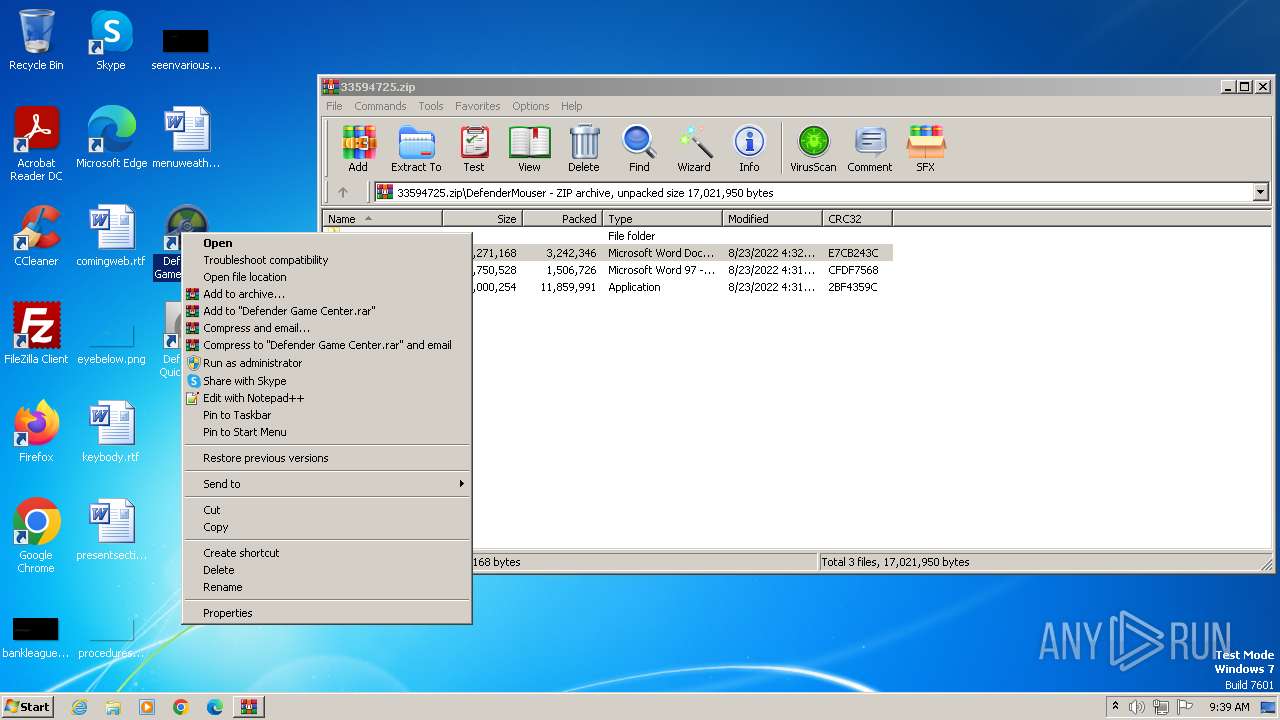Screen dimensions: 1280x720
Task: Click the Info toolbar icon
Action: point(749,148)
